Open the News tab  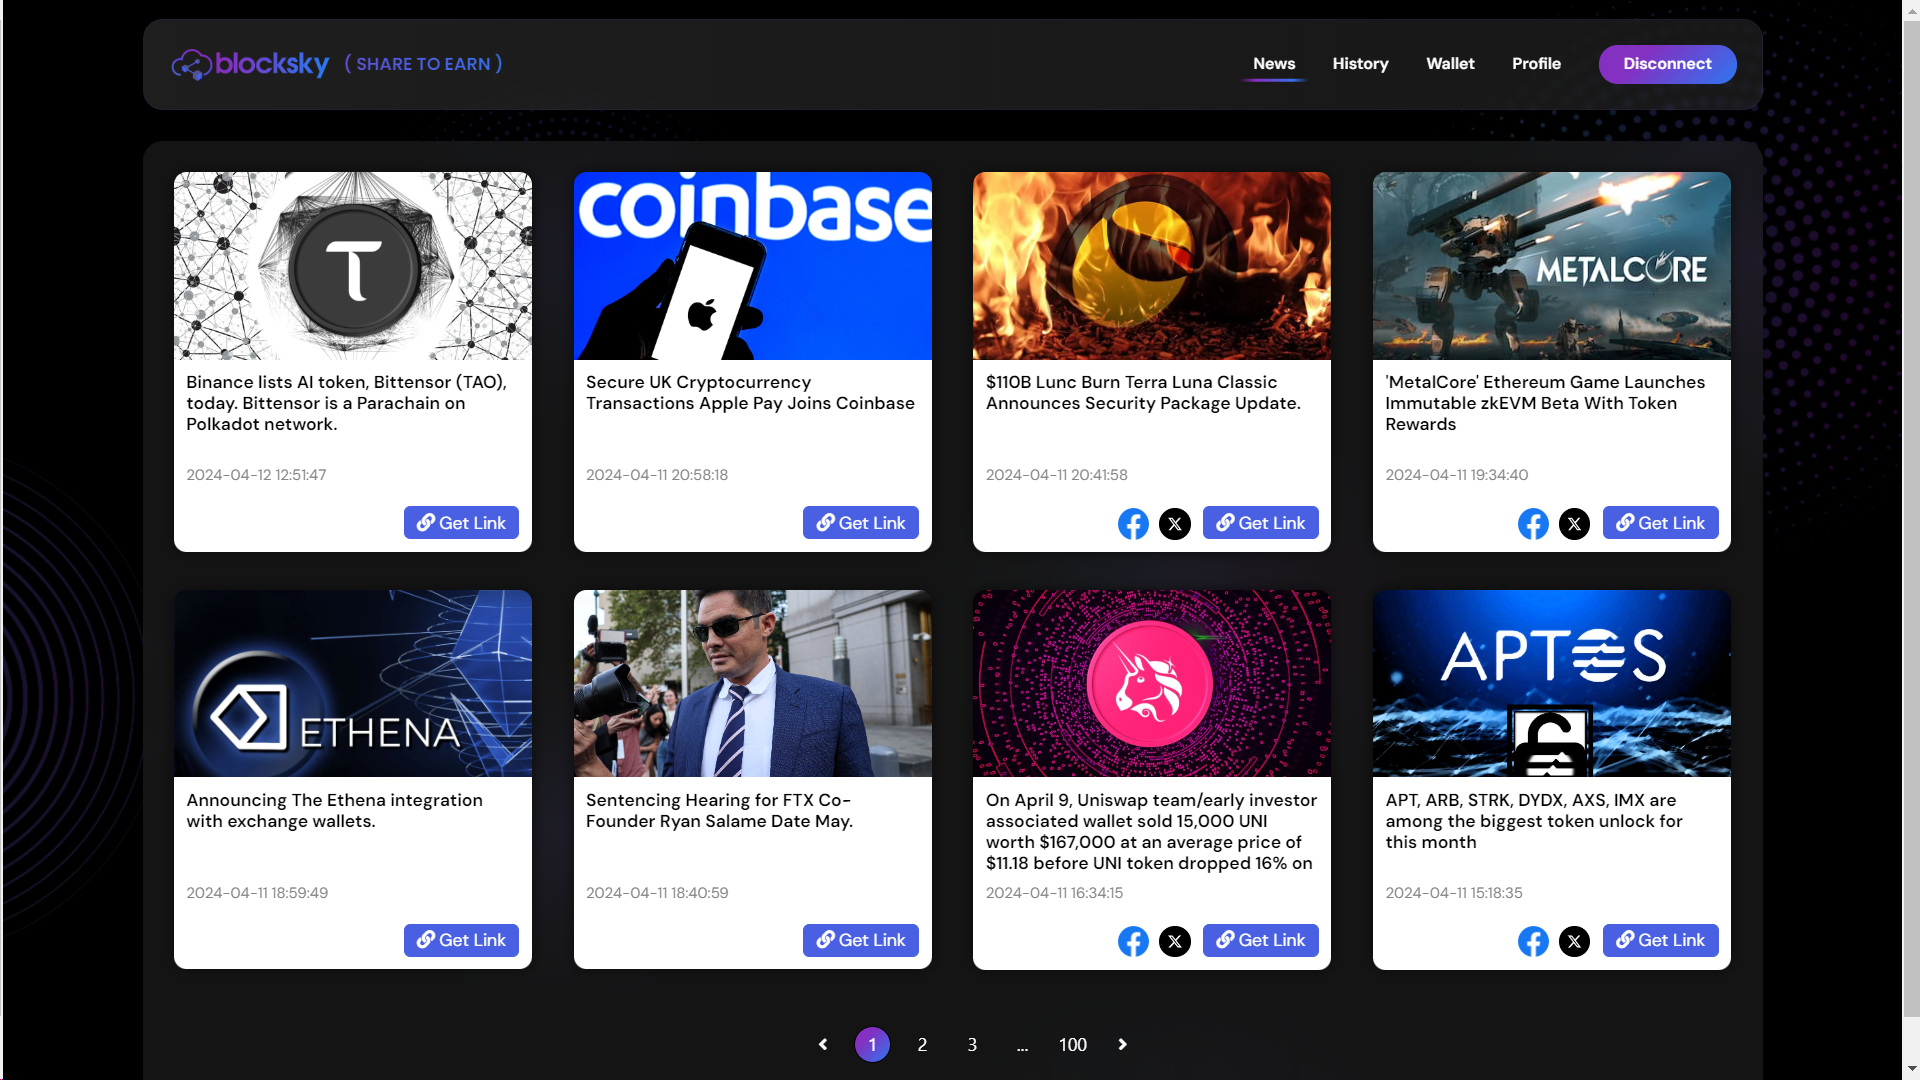click(1274, 64)
